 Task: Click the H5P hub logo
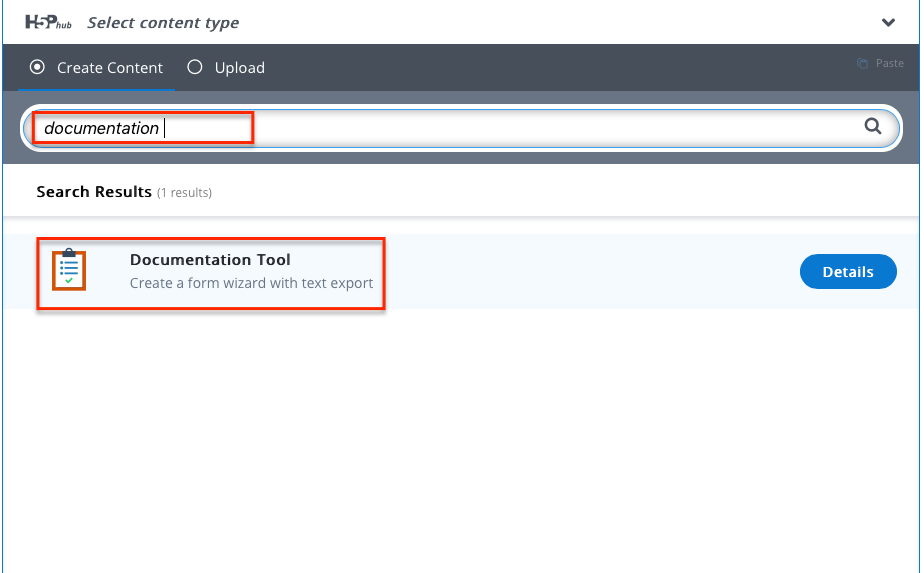coord(48,22)
